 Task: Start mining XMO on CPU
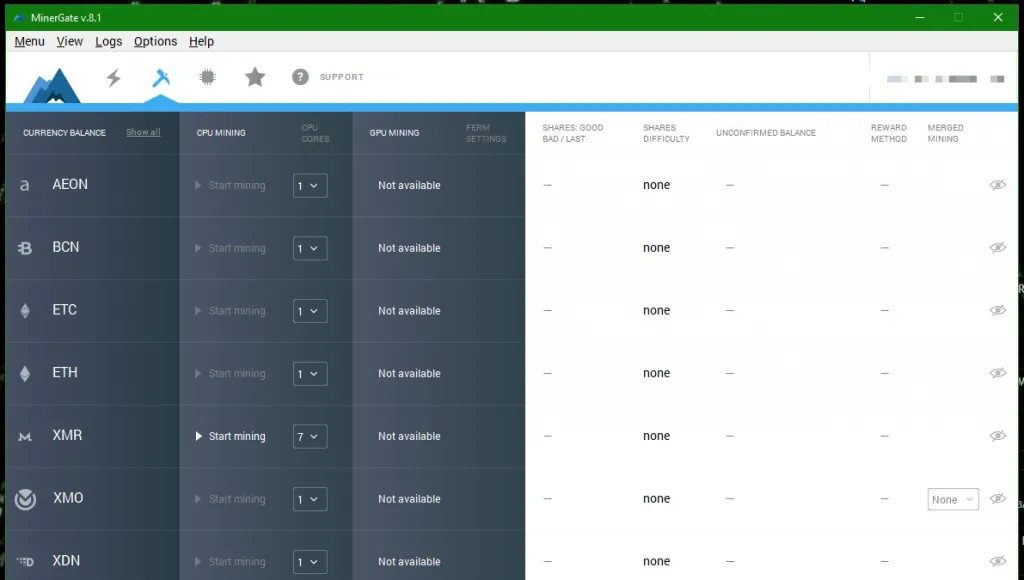pyautogui.click(x=231, y=499)
